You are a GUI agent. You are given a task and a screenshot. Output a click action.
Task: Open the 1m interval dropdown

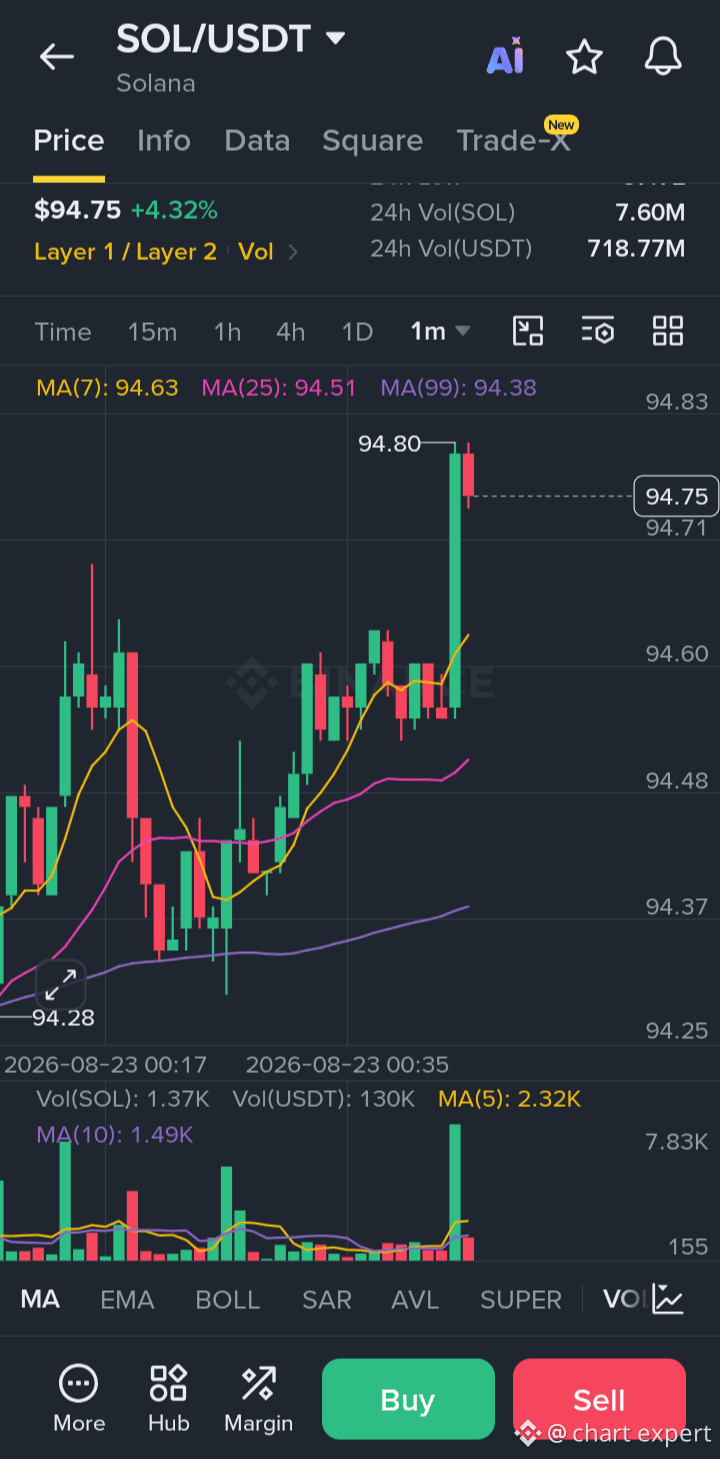pos(441,331)
